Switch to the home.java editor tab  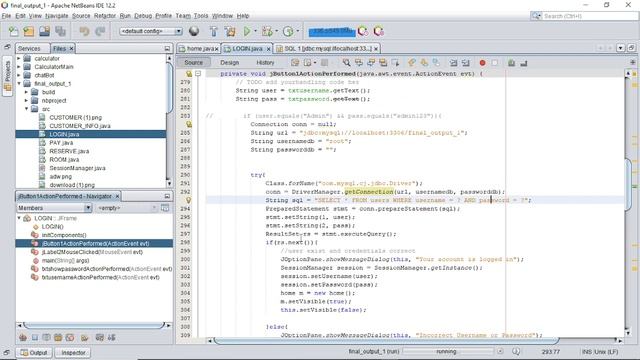point(200,49)
